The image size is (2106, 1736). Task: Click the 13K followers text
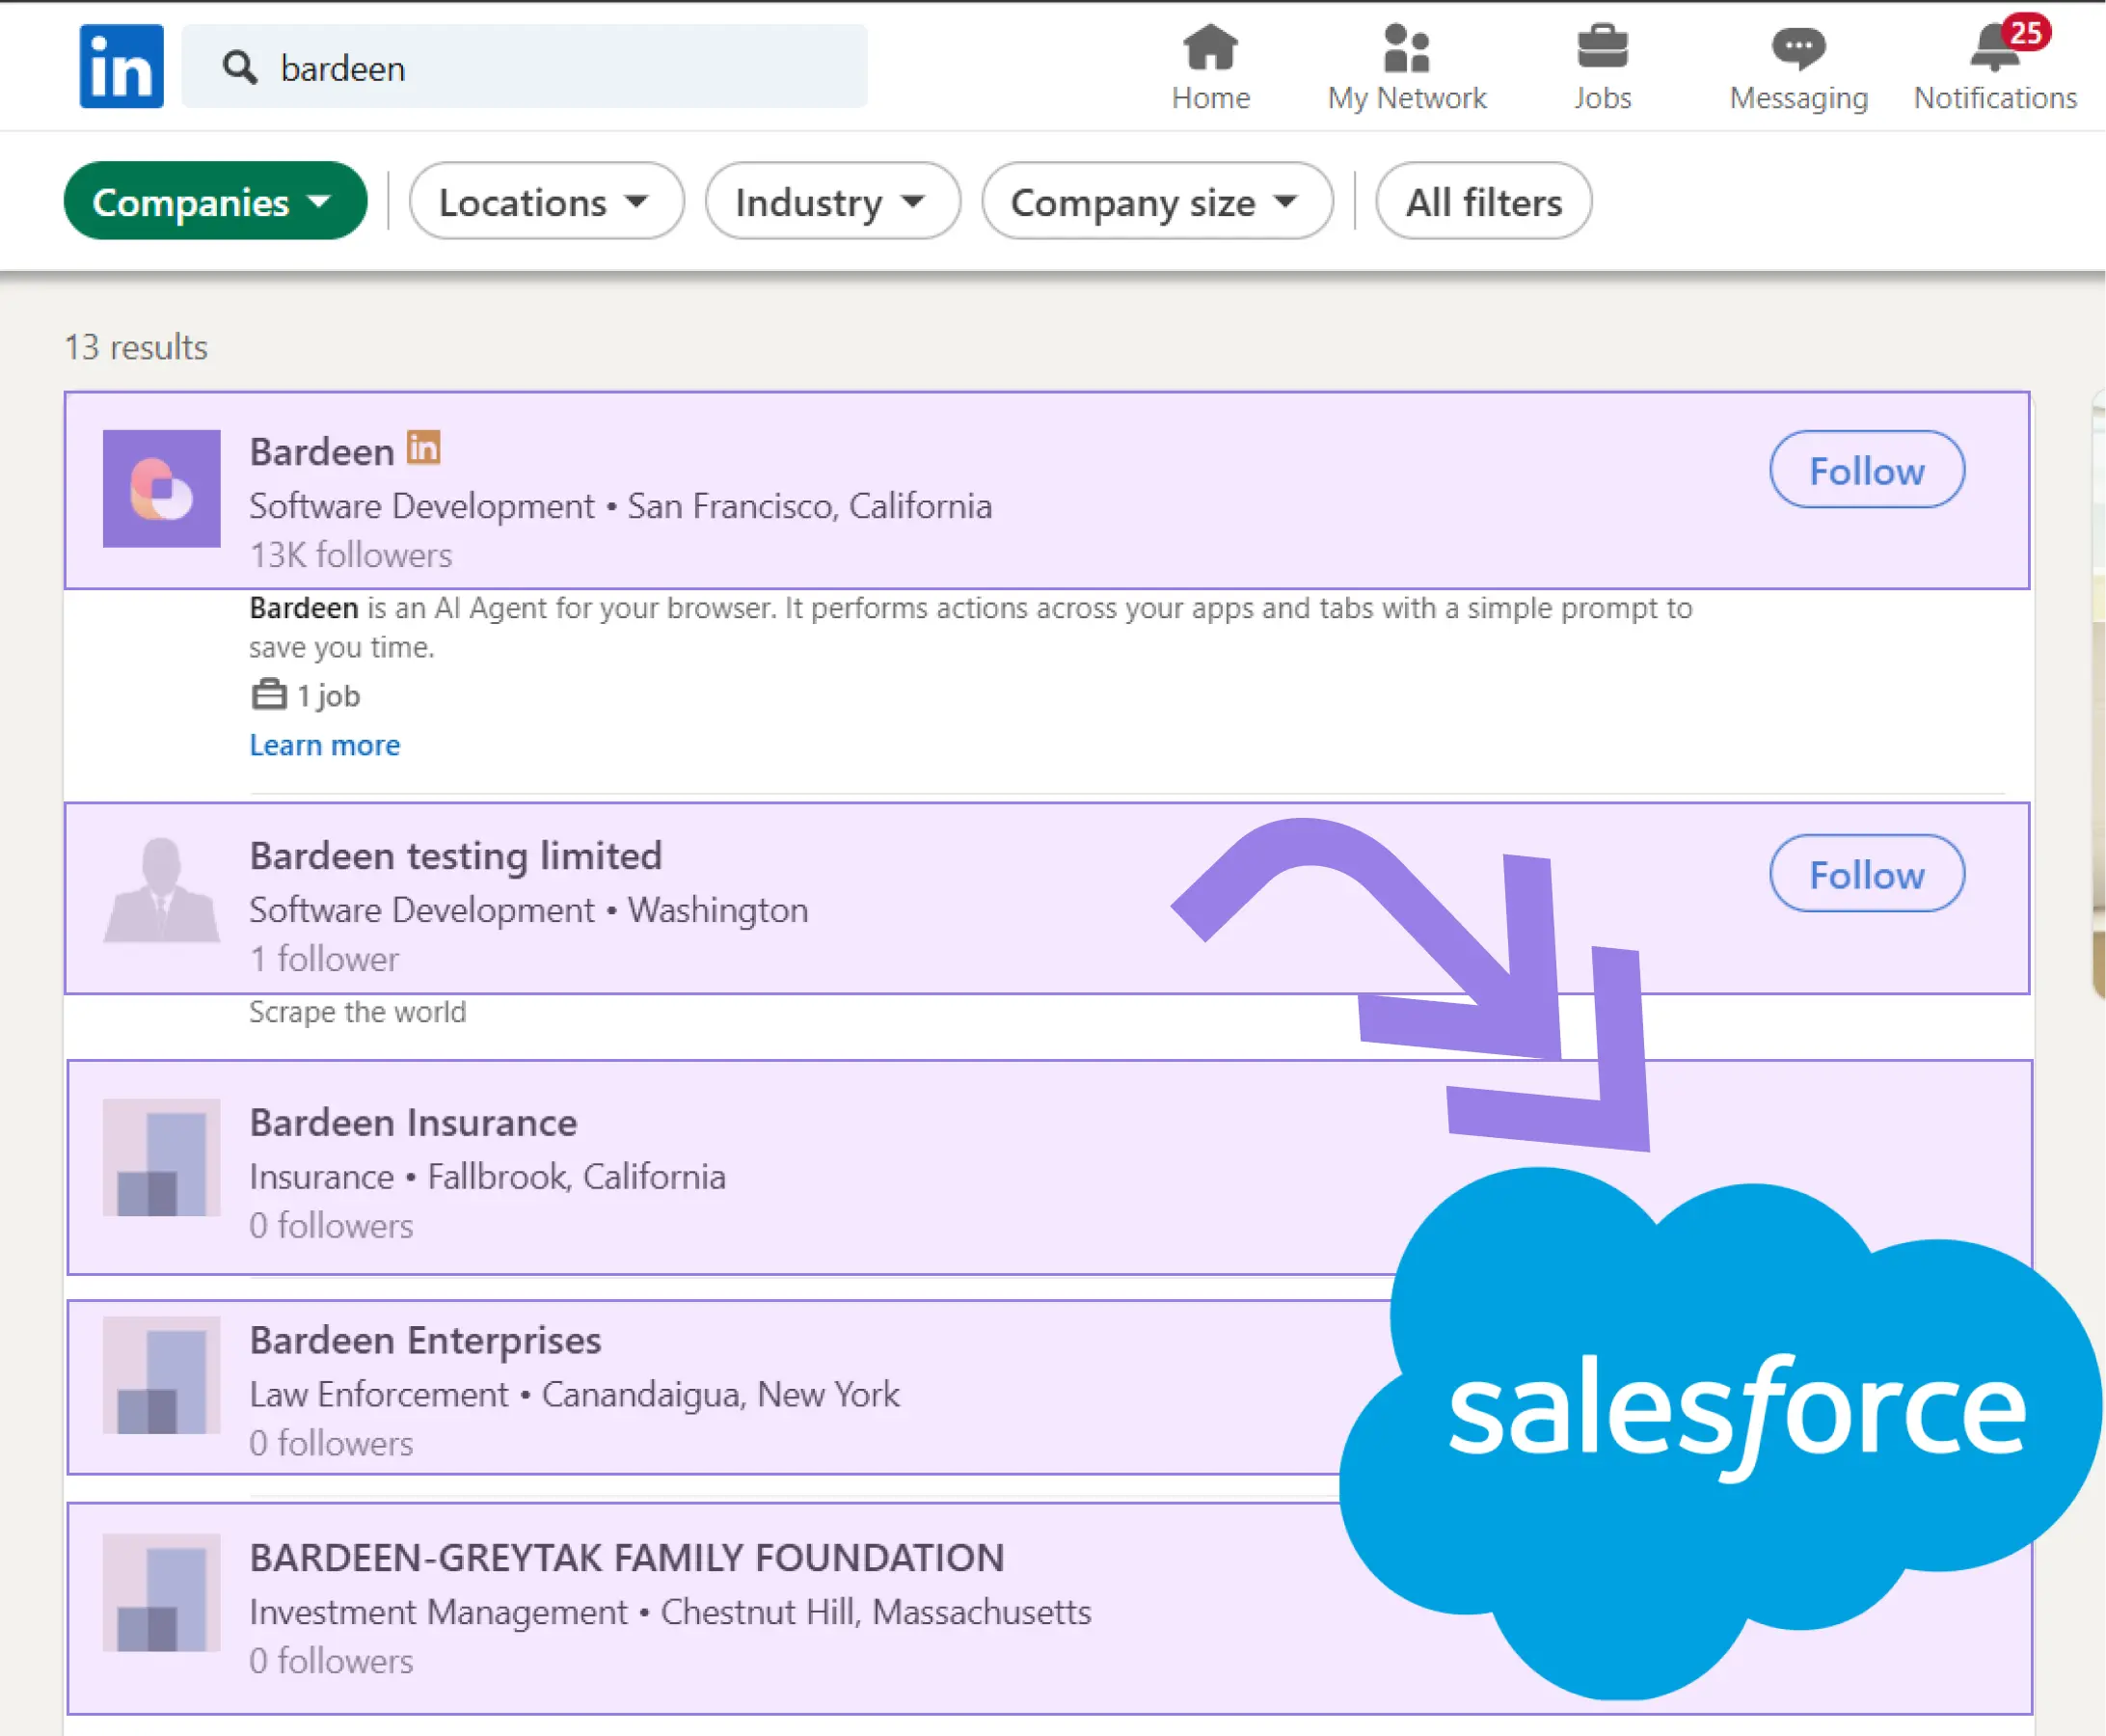click(x=350, y=555)
